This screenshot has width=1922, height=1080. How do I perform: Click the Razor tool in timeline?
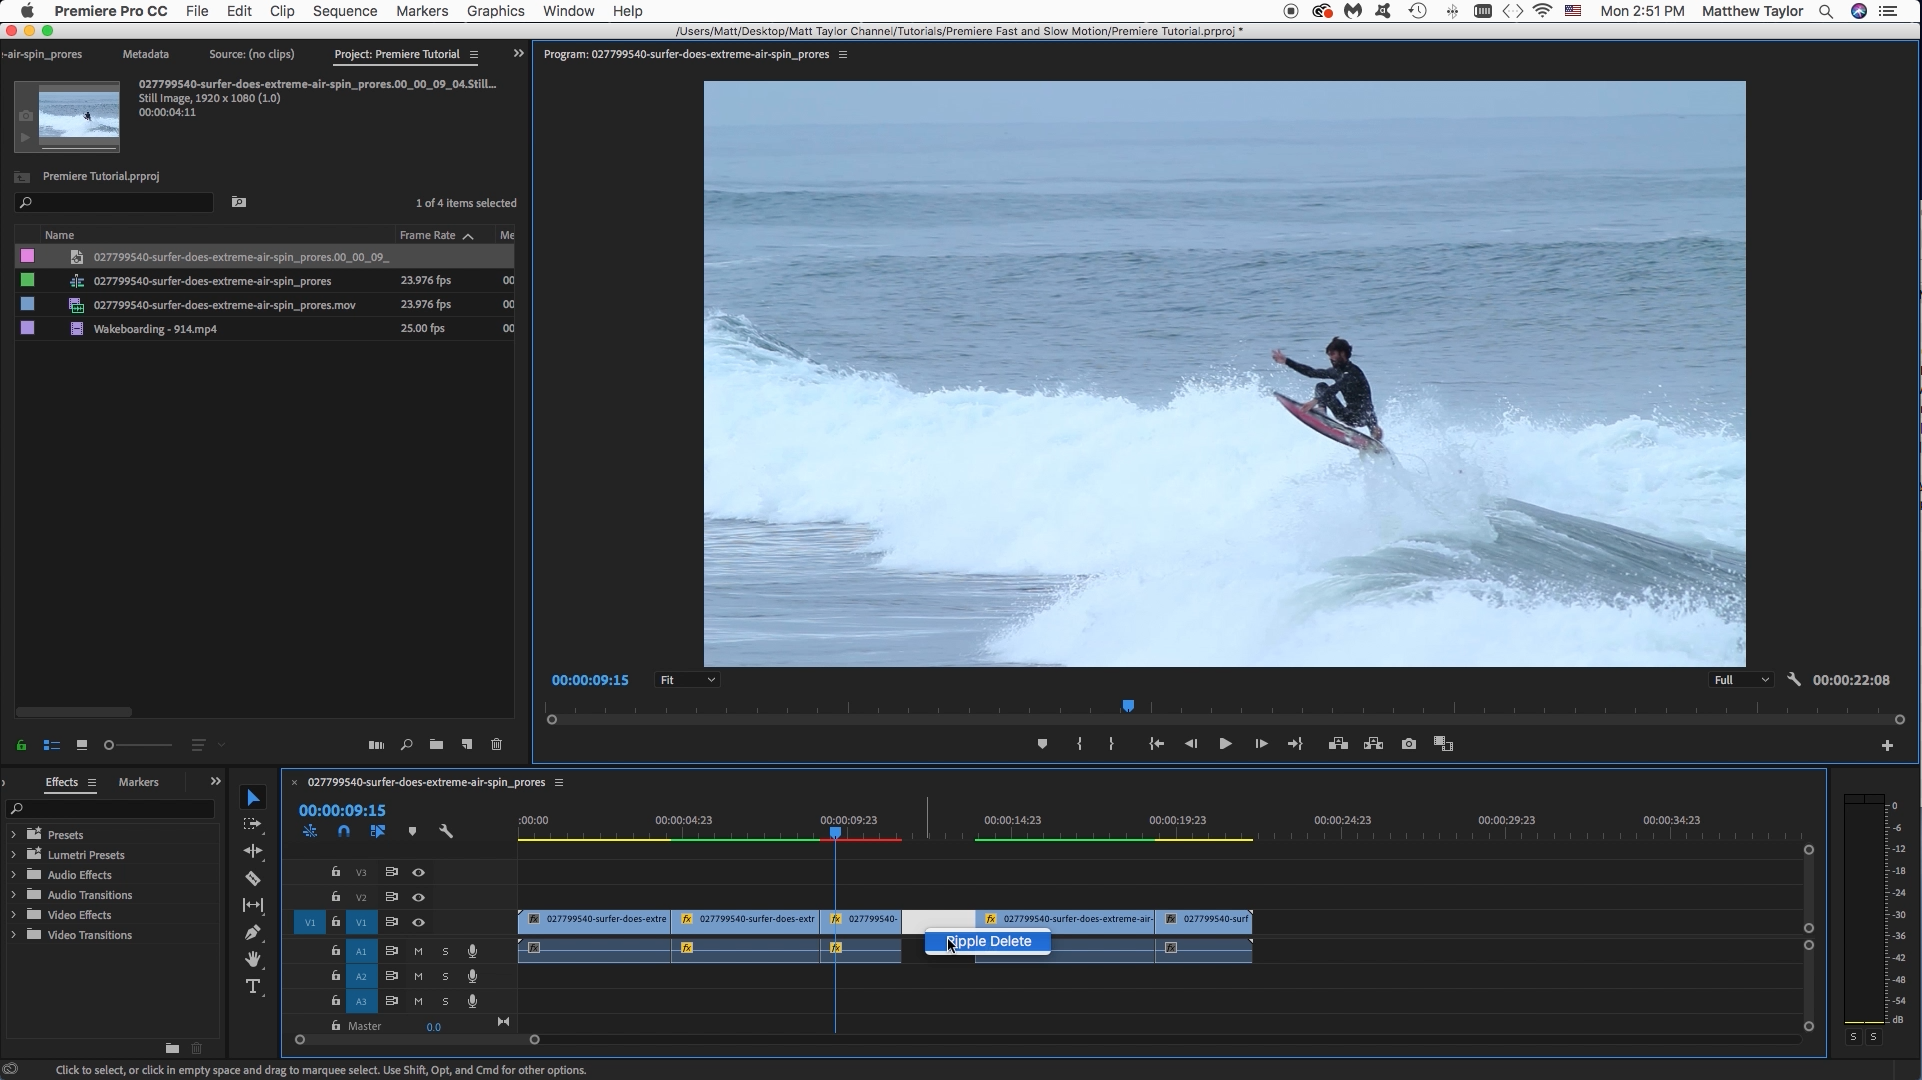coord(253,877)
